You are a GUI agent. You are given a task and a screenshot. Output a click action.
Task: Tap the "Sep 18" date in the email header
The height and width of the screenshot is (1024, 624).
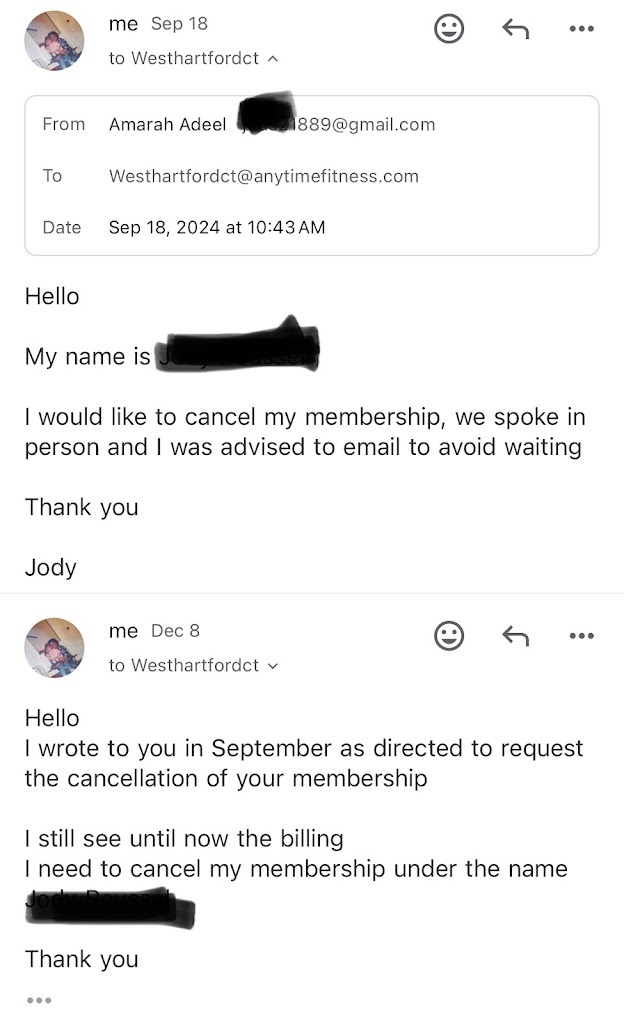coord(179,24)
